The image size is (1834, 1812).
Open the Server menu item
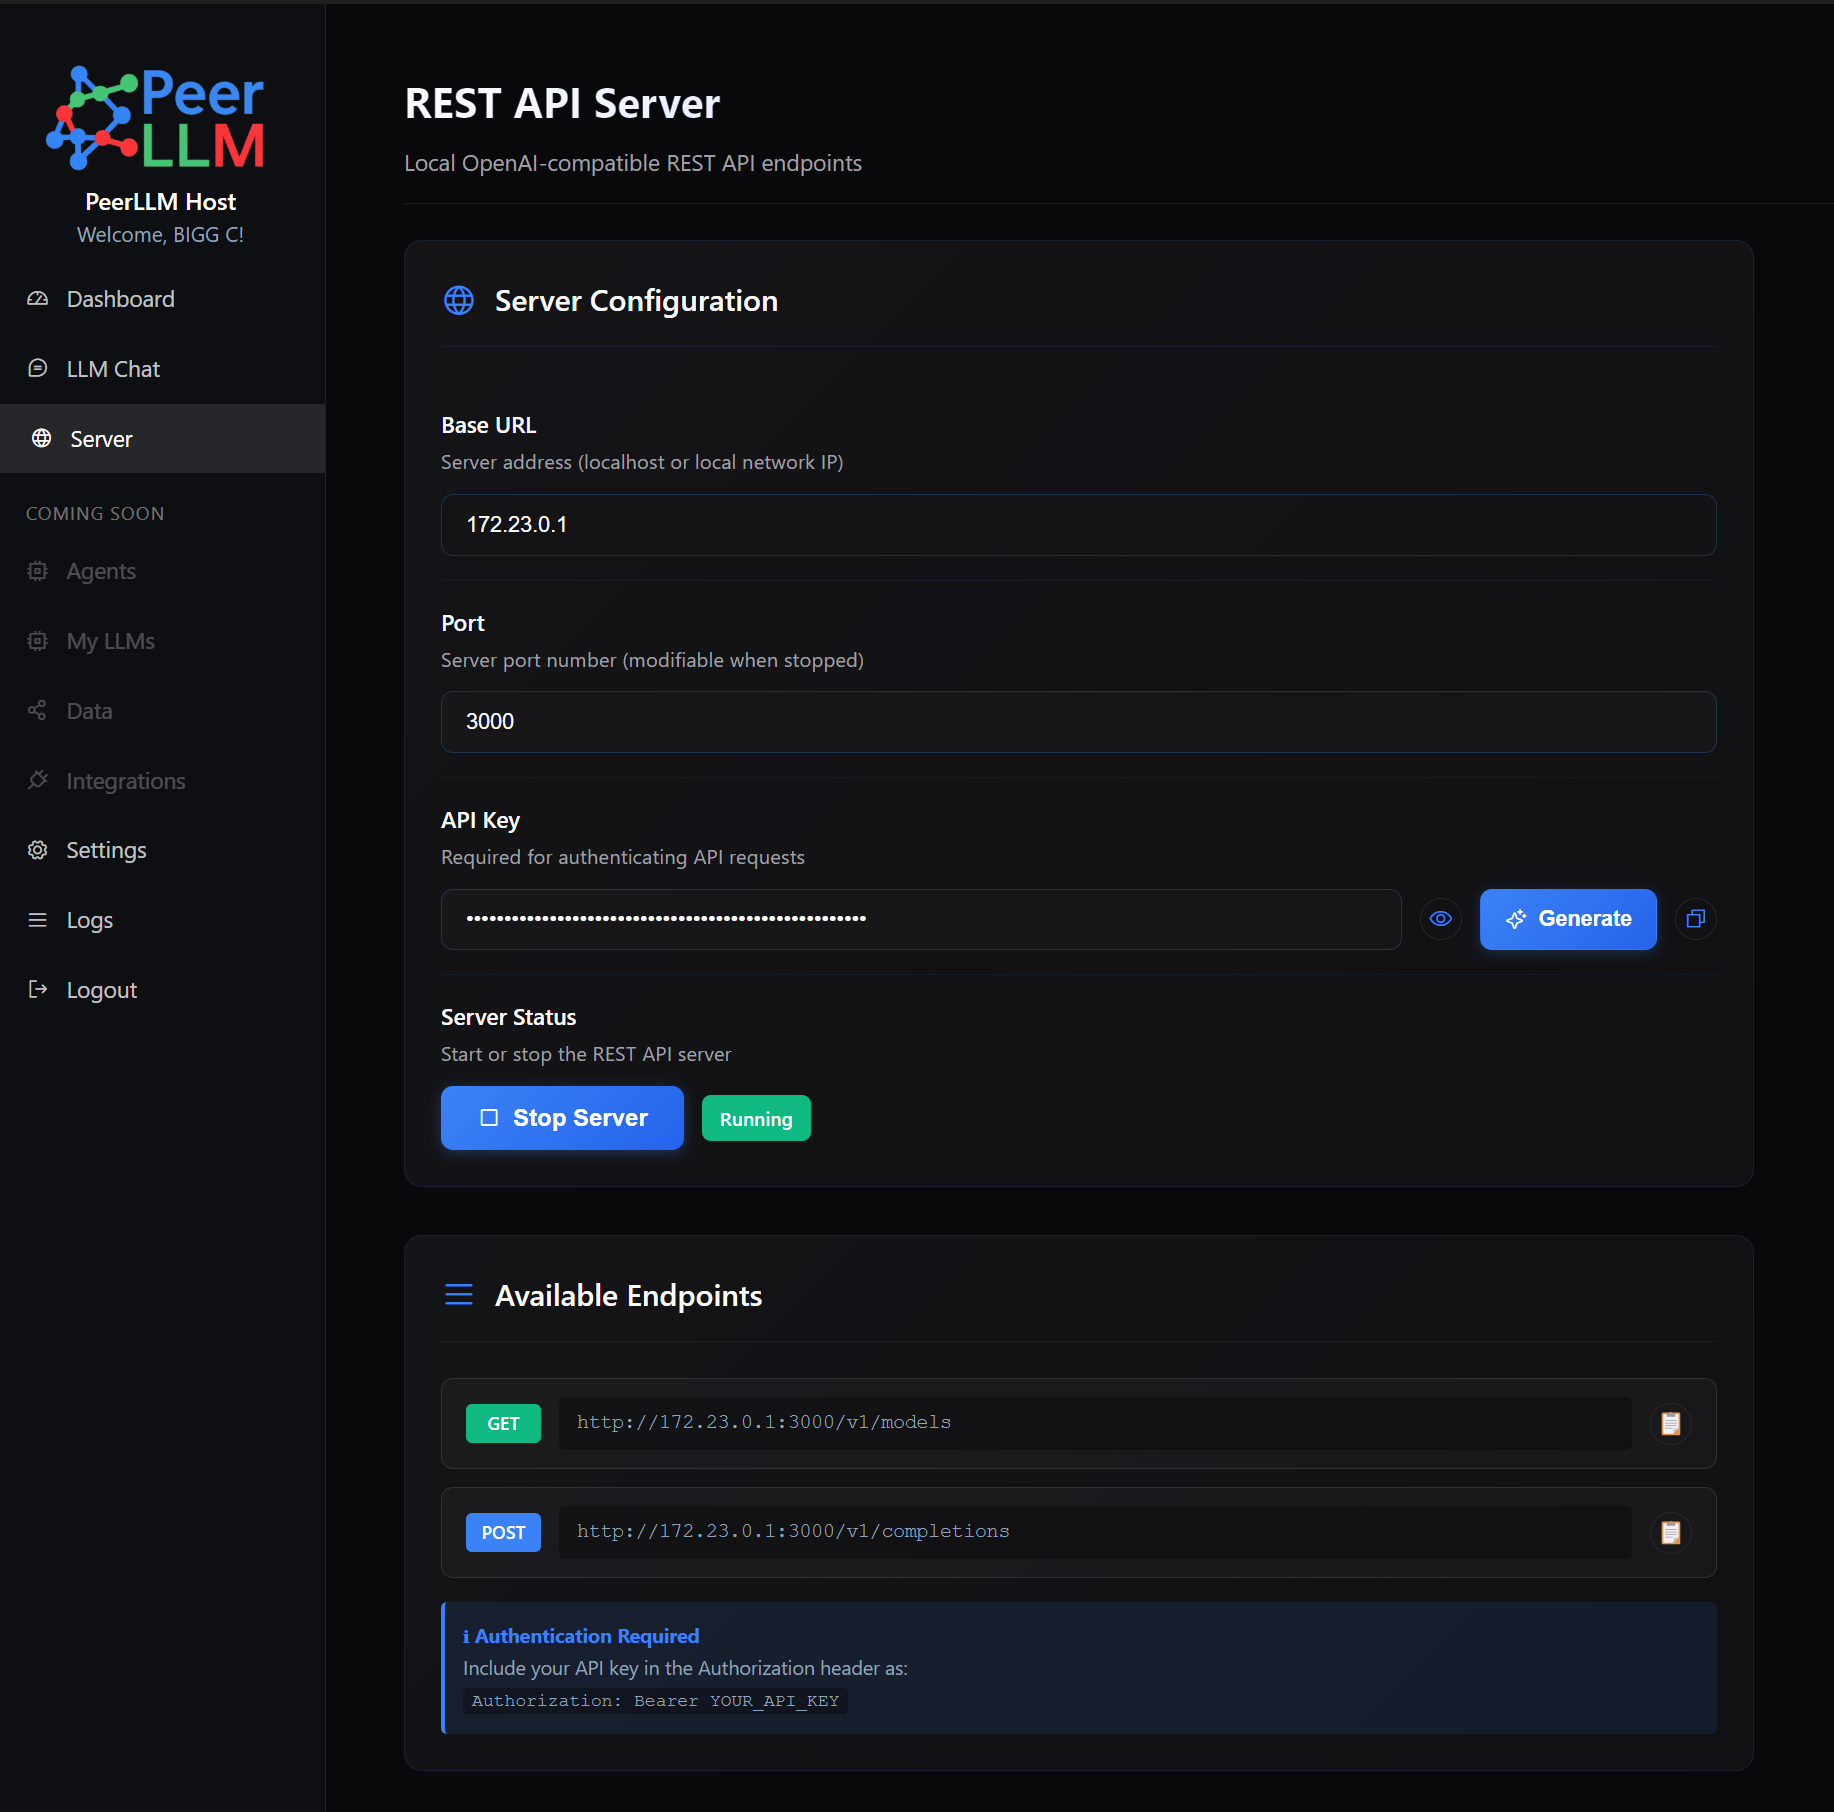pos(101,439)
